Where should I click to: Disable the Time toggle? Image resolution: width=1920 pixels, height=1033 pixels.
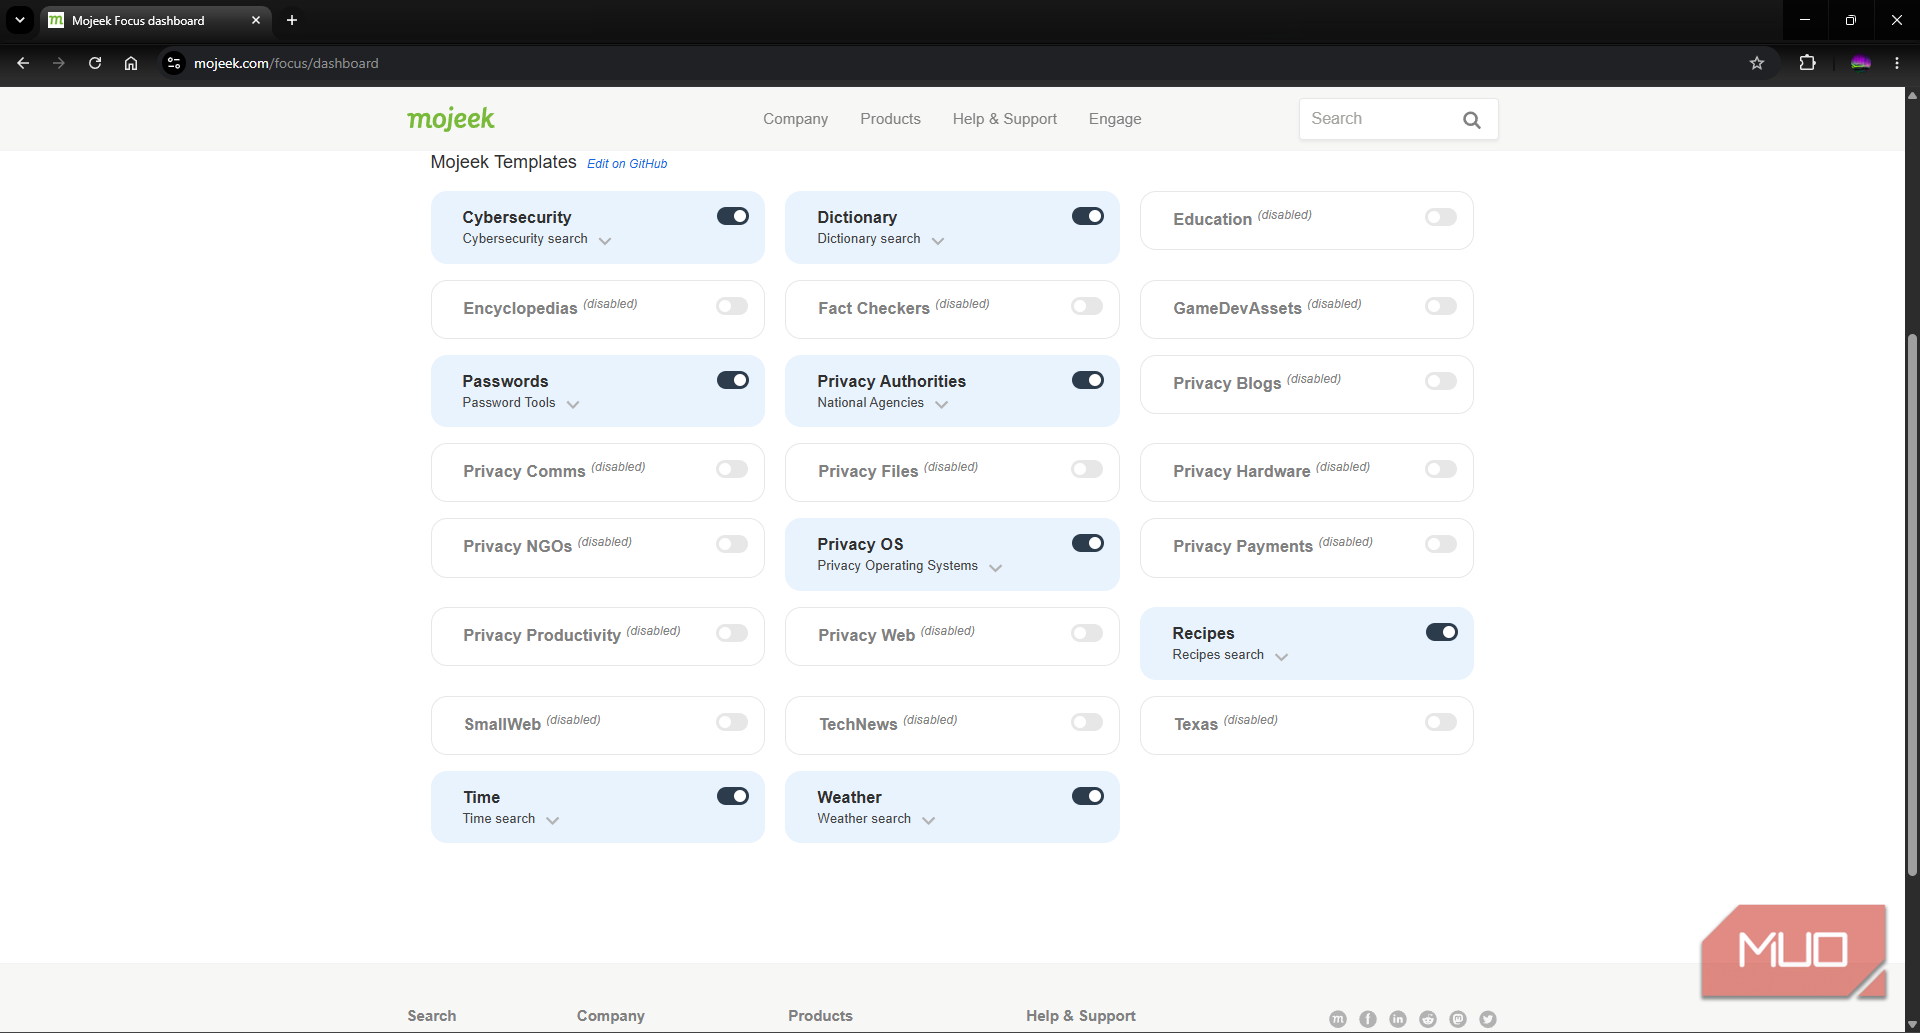[x=733, y=796]
